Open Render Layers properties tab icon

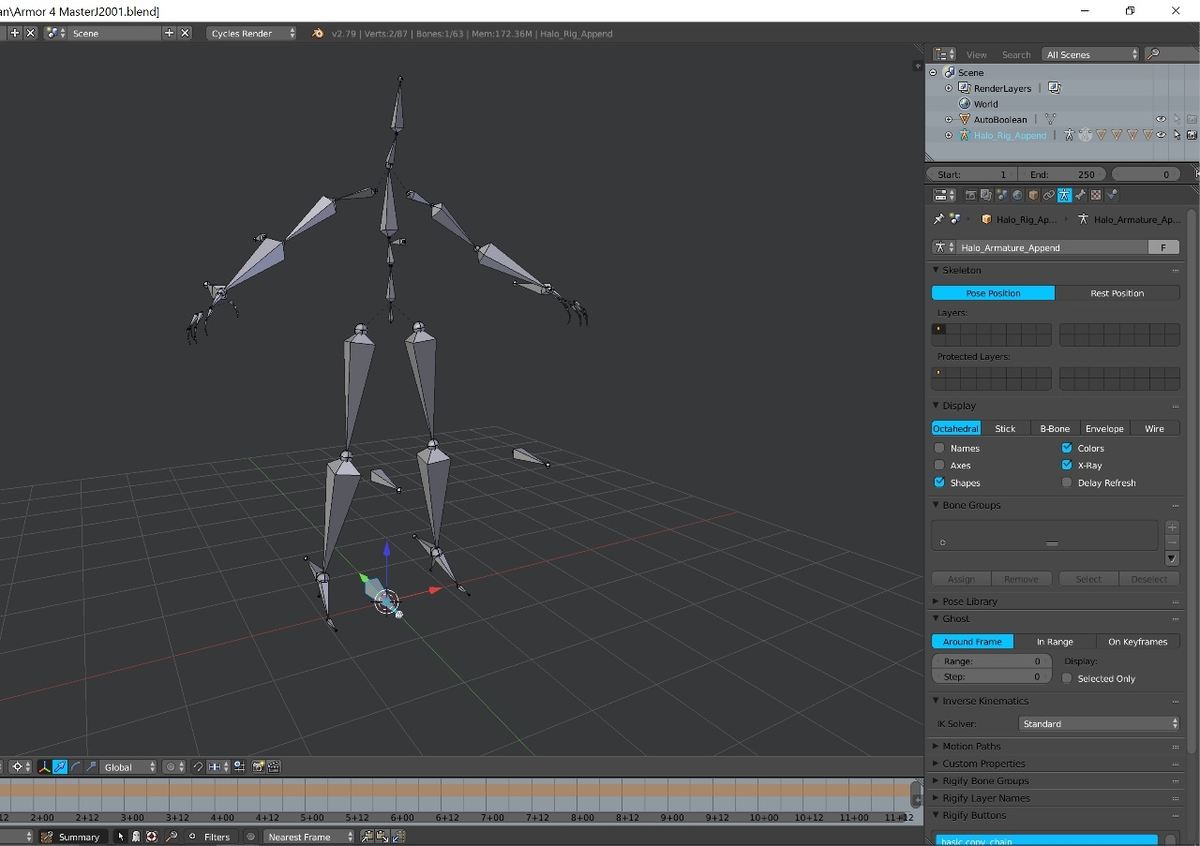click(x=986, y=195)
